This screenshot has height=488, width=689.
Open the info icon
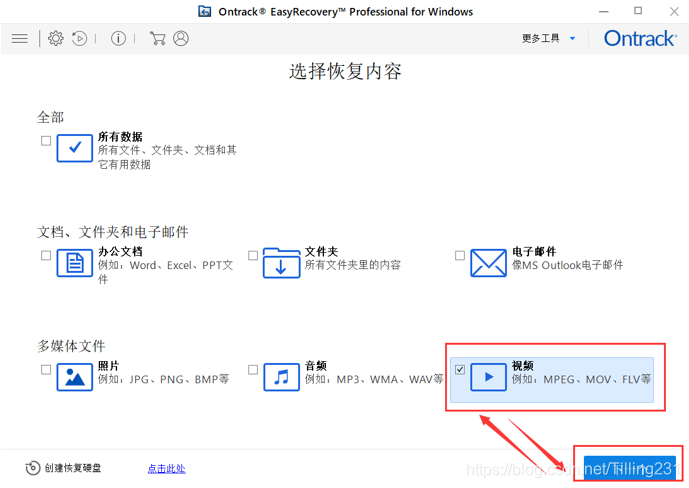click(118, 39)
